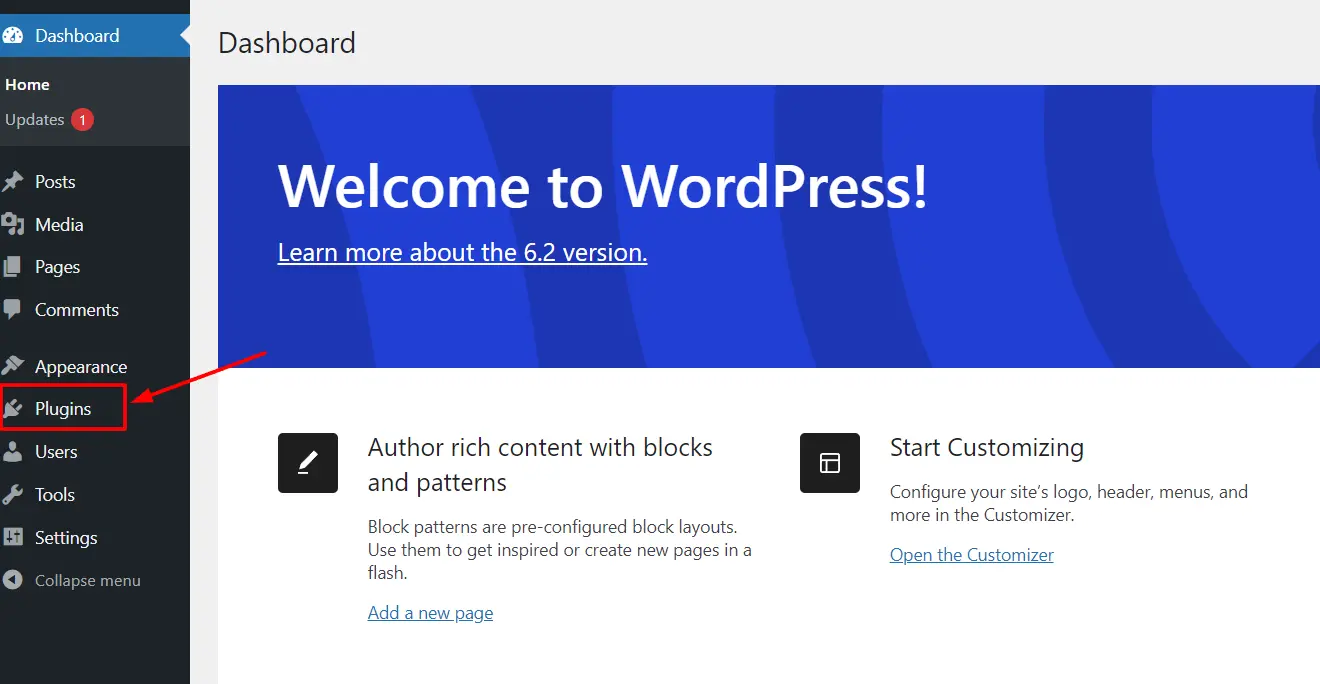
Task: Click the Block patterns description paragraph
Action: (x=560, y=550)
